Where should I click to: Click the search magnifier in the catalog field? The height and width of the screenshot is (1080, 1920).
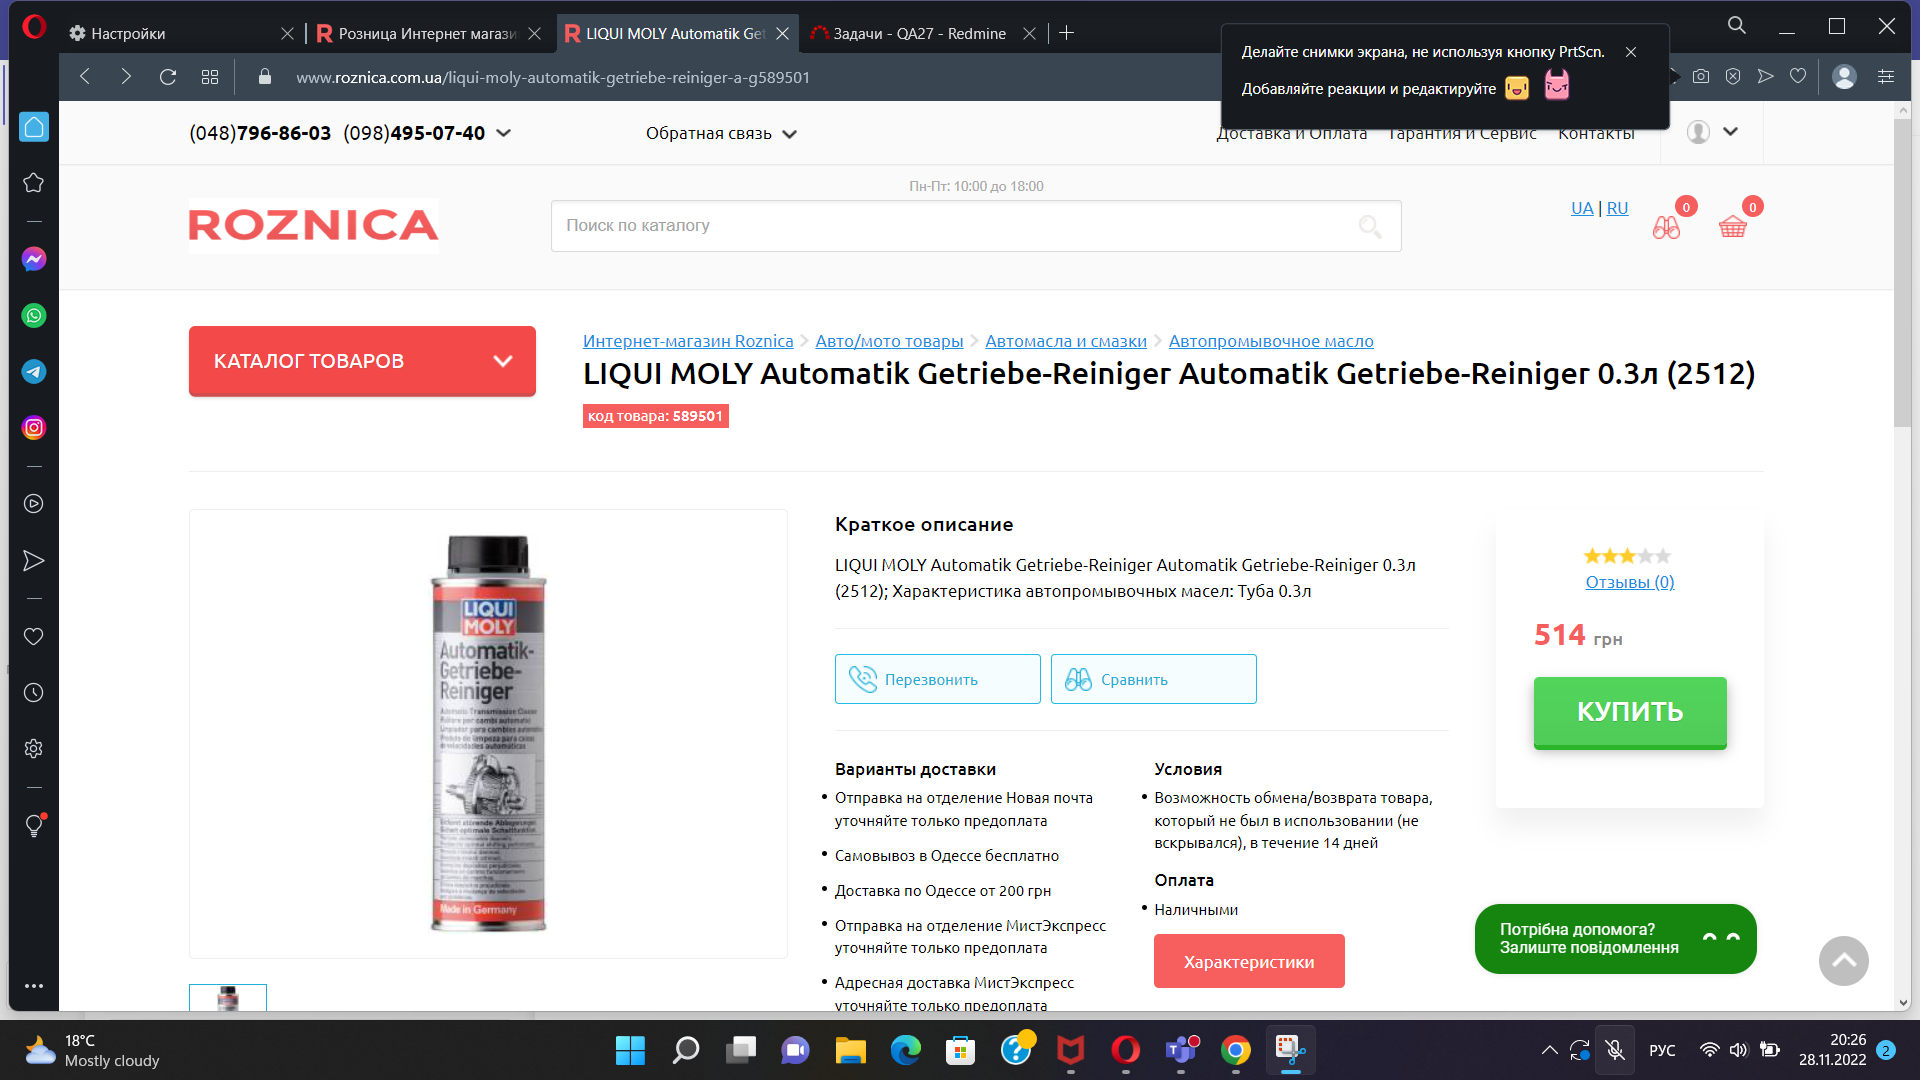[x=1370, y=227]
